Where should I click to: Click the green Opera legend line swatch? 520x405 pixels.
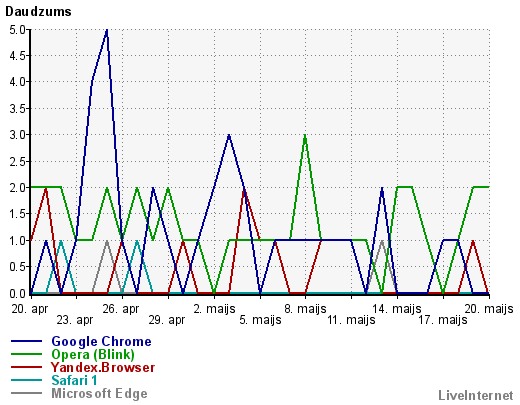[26, 354]
